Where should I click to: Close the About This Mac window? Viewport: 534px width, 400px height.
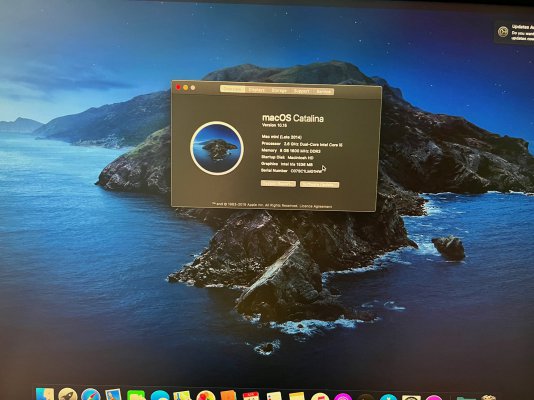[x=178, y=87]
